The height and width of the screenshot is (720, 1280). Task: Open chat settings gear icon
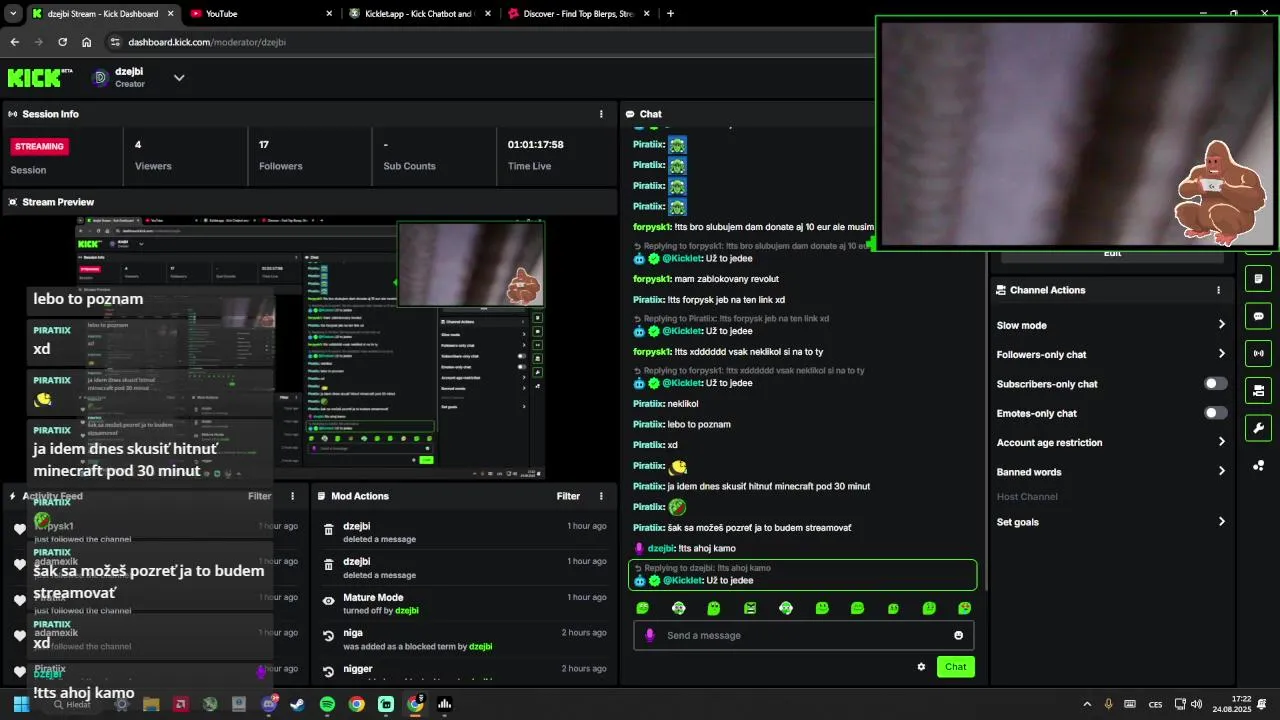921,667
